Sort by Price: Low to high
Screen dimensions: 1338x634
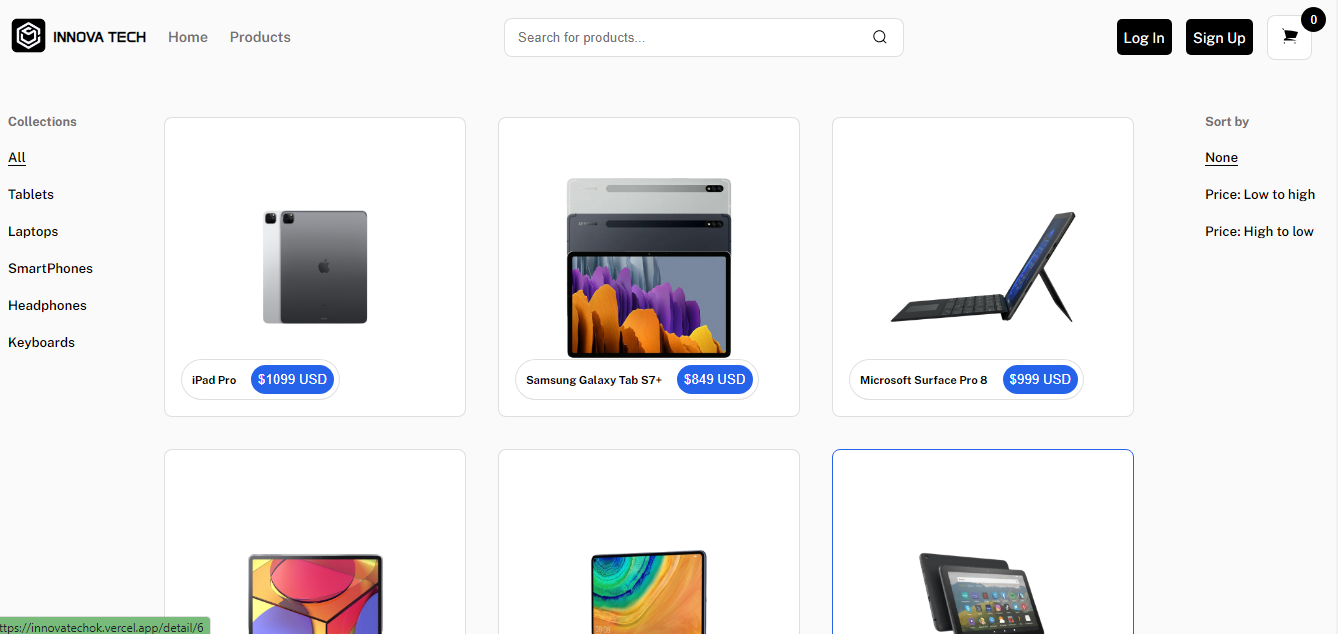point(1260,194)
